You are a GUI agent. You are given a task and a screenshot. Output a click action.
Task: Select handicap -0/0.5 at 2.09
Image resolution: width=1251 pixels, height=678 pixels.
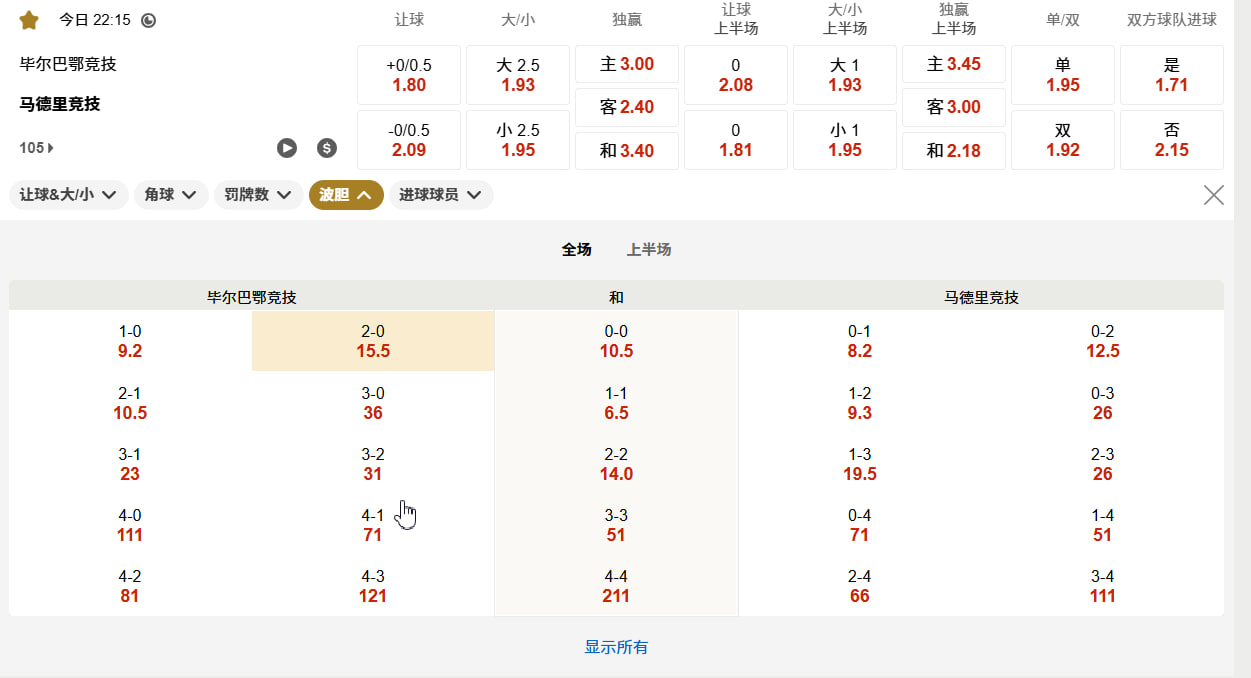click(x=409, y=140)
